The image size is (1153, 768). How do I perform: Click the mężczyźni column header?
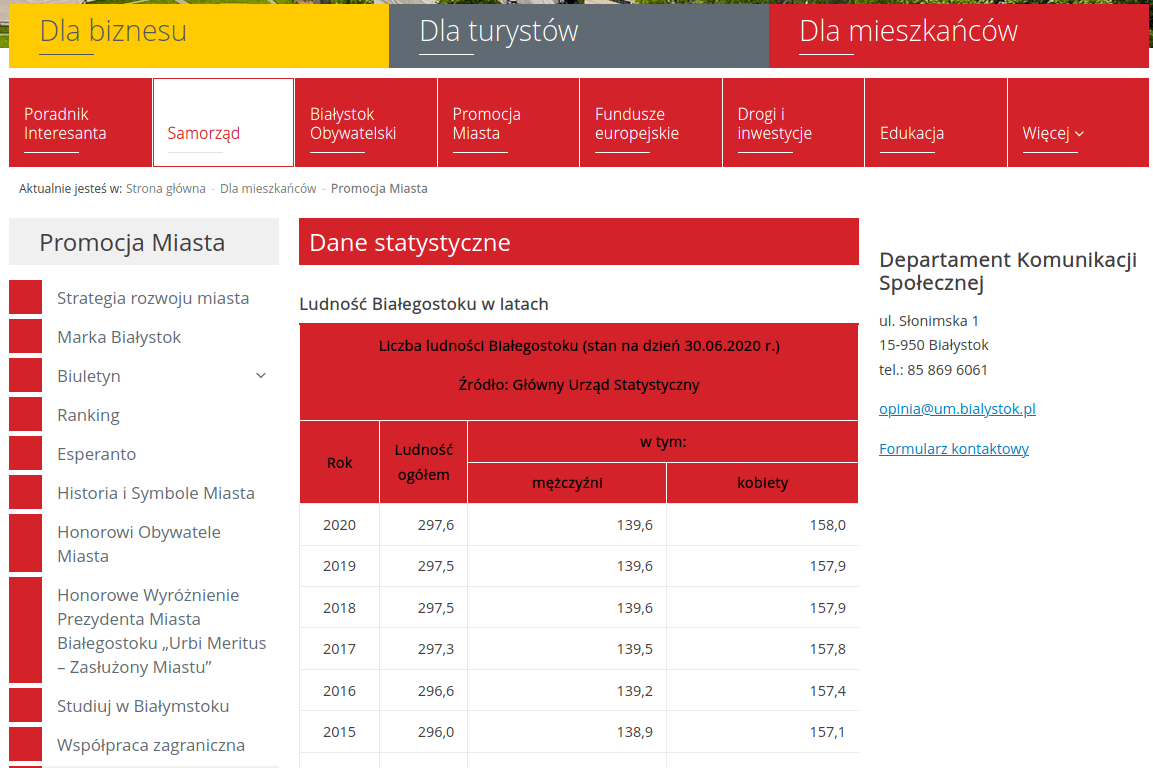click(x=567, y=483)
